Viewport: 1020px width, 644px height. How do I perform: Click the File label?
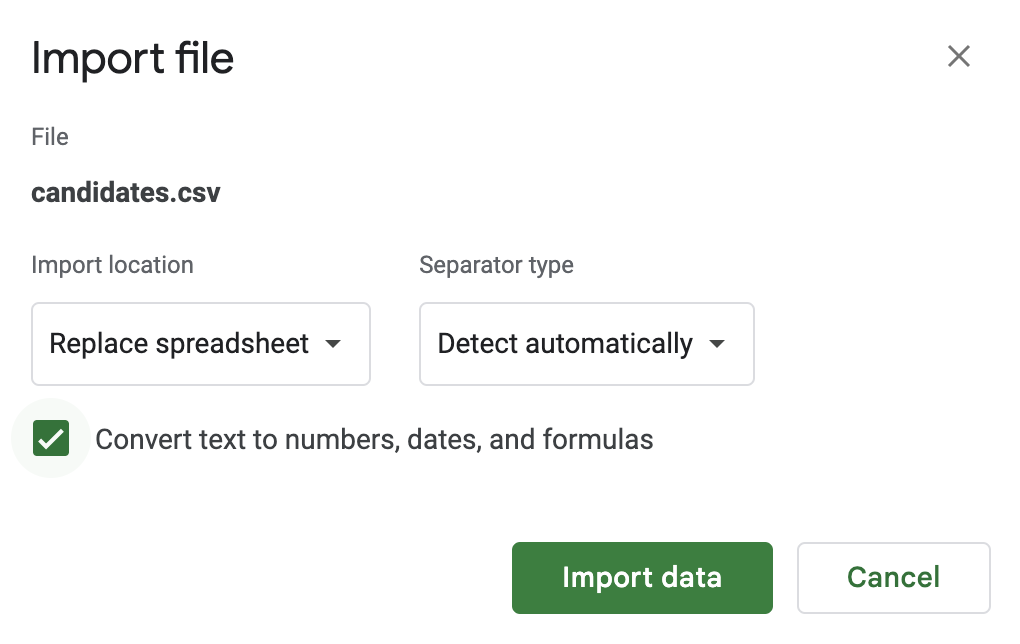click(x=50, y=137)
